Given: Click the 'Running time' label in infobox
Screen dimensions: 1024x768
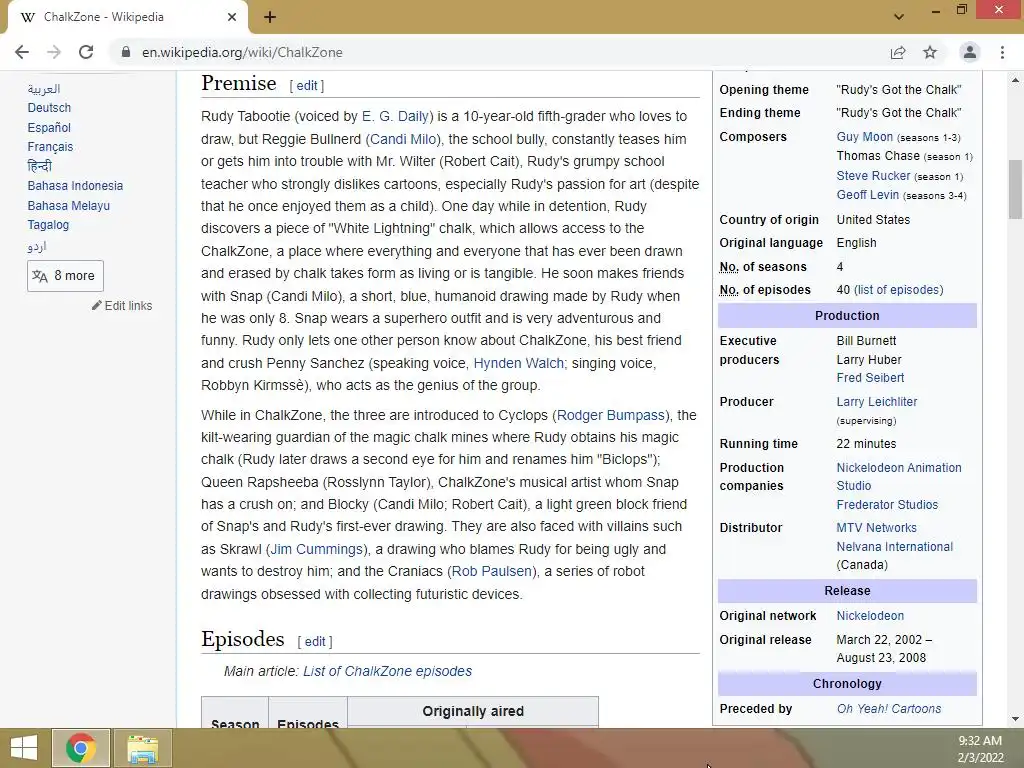Looking at the screenshot, I should click(759, 443).
